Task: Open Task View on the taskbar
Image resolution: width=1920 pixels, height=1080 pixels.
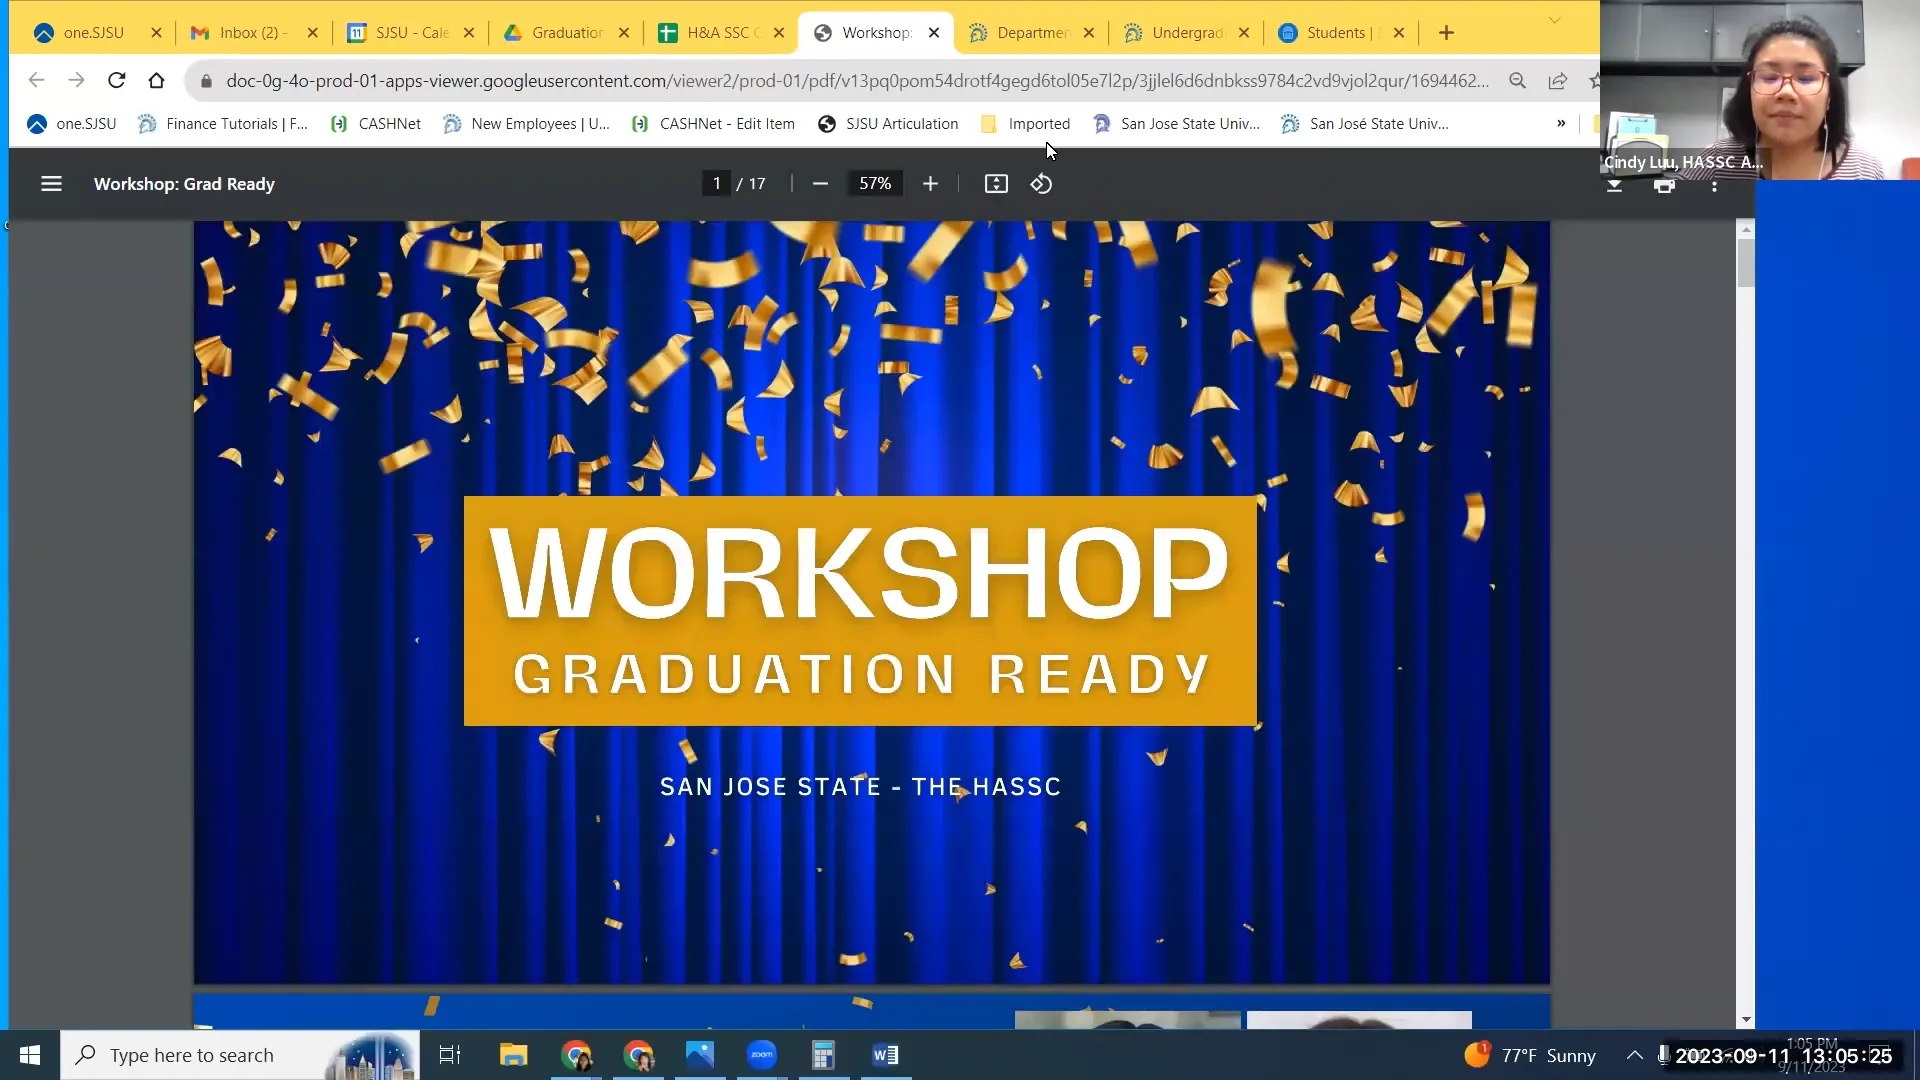Action: coord(450,1055)
